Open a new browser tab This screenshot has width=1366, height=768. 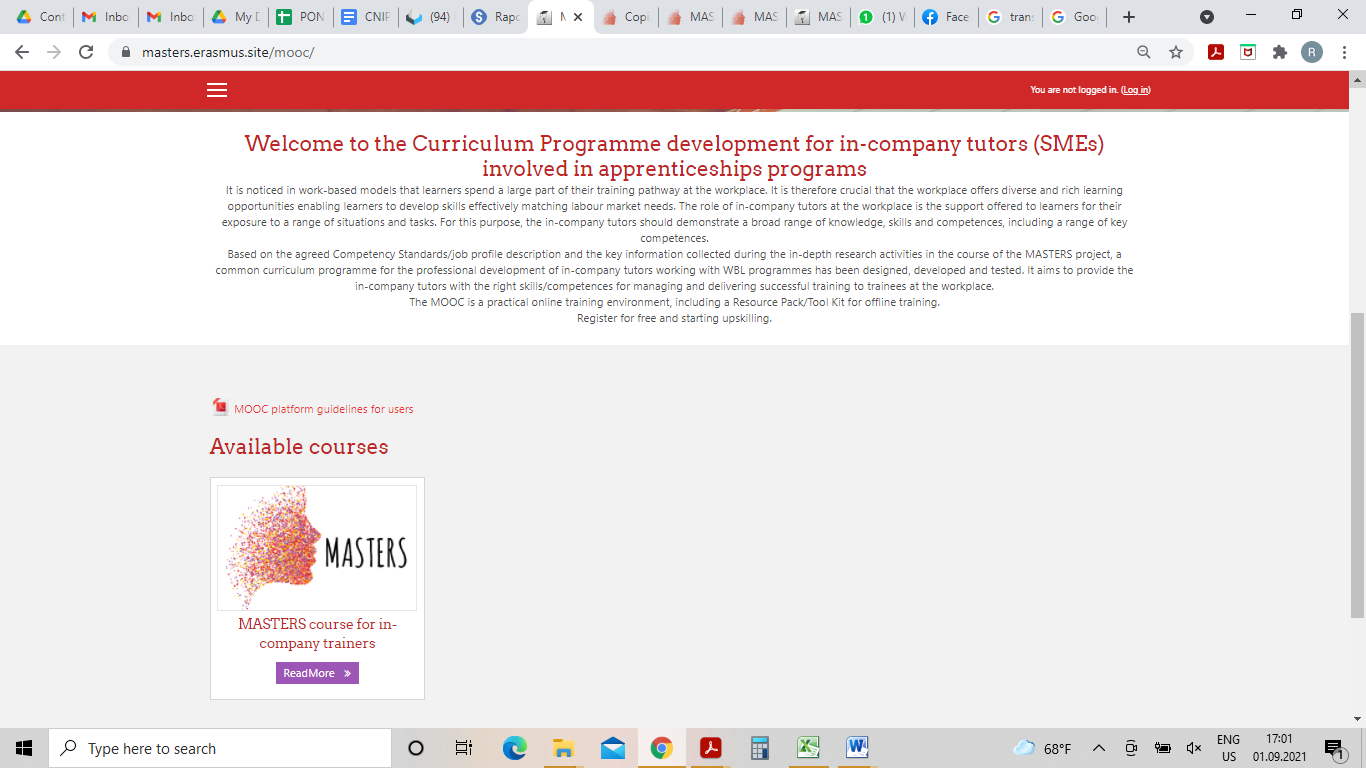coord(1129,17)
